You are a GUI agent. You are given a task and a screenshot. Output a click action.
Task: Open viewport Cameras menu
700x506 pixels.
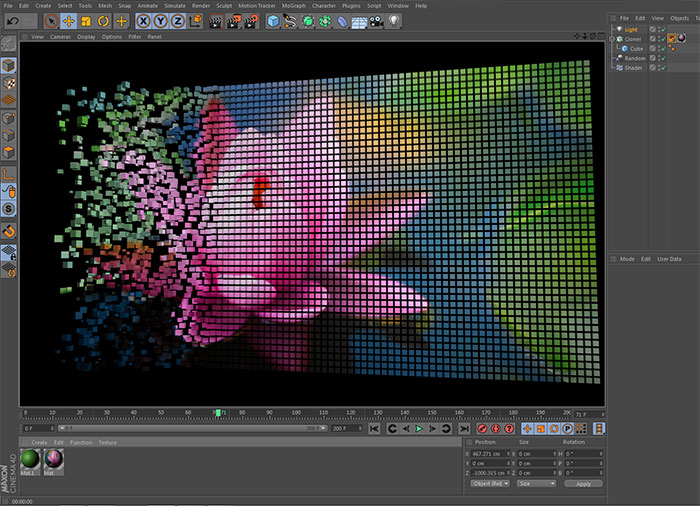coord(60,37)
